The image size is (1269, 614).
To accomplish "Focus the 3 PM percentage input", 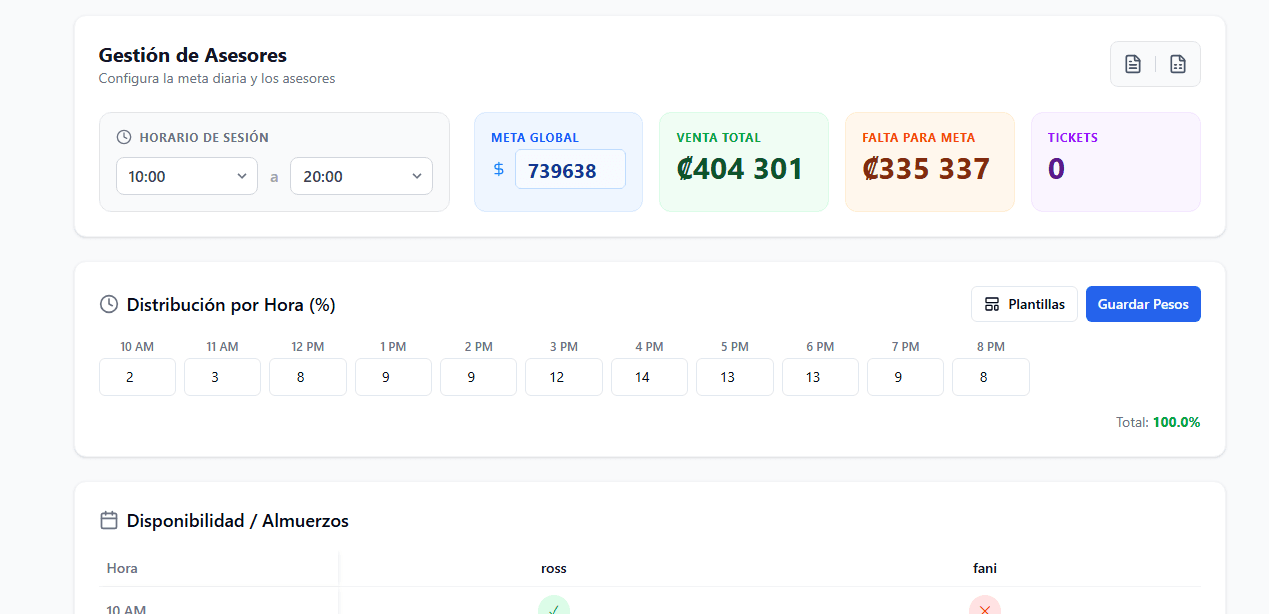I will click(x=563, y=377).
